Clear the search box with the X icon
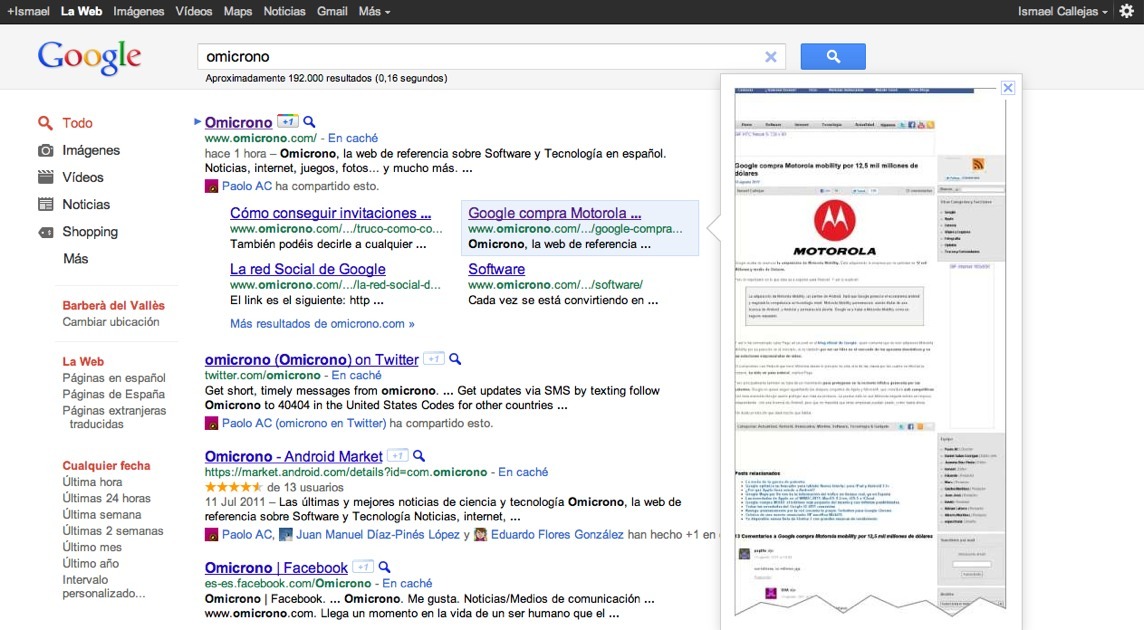 click(770, 57)
